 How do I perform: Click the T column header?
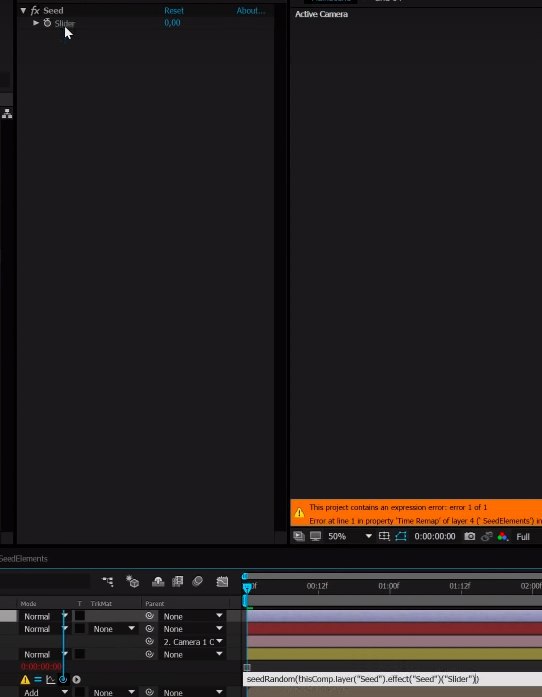coord(80,604)
